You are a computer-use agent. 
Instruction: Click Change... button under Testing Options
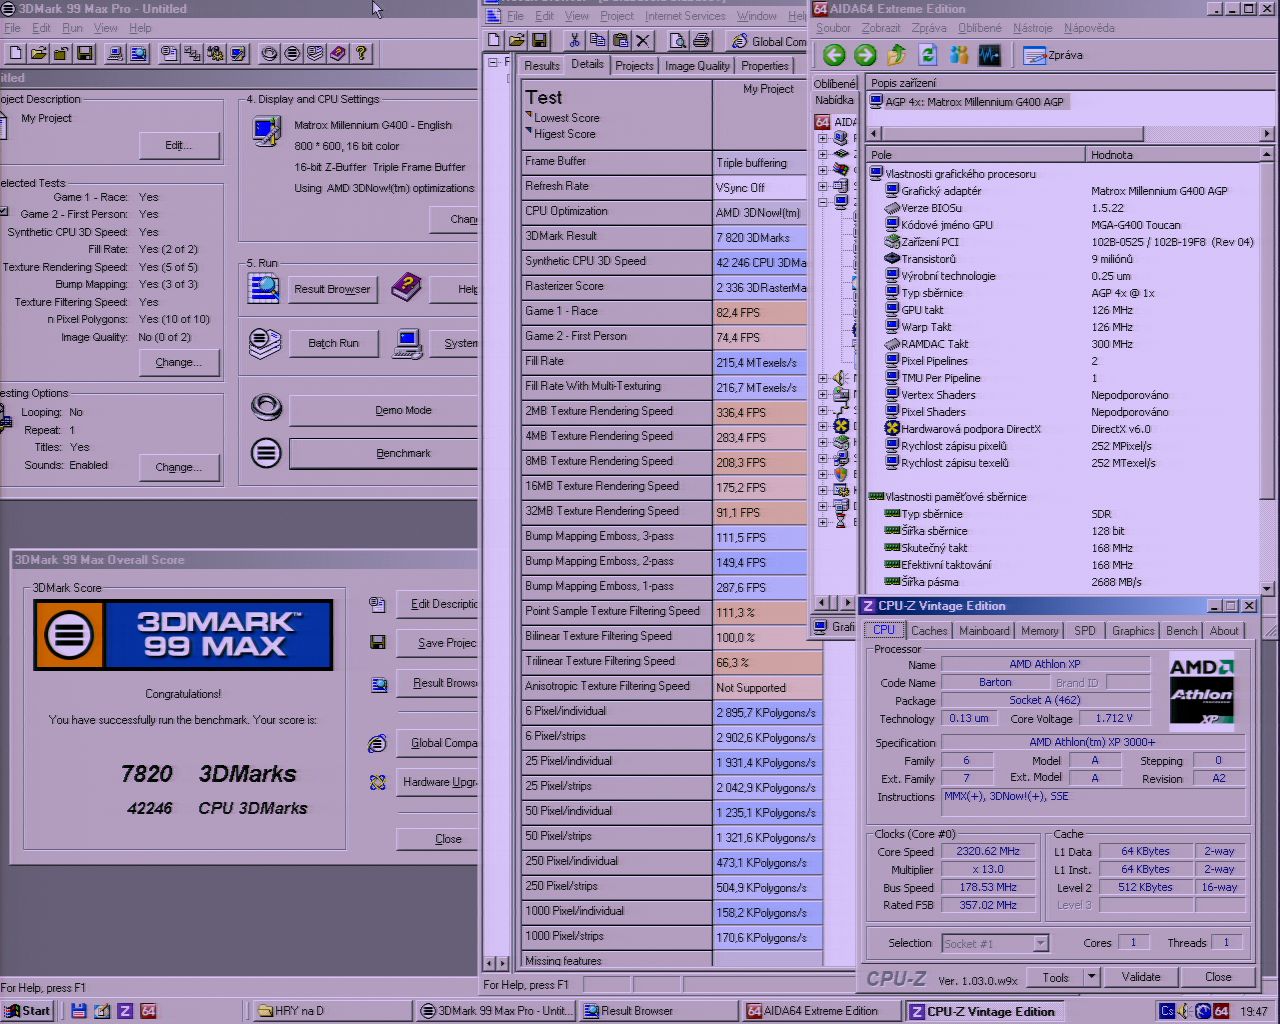pos(178,467)
